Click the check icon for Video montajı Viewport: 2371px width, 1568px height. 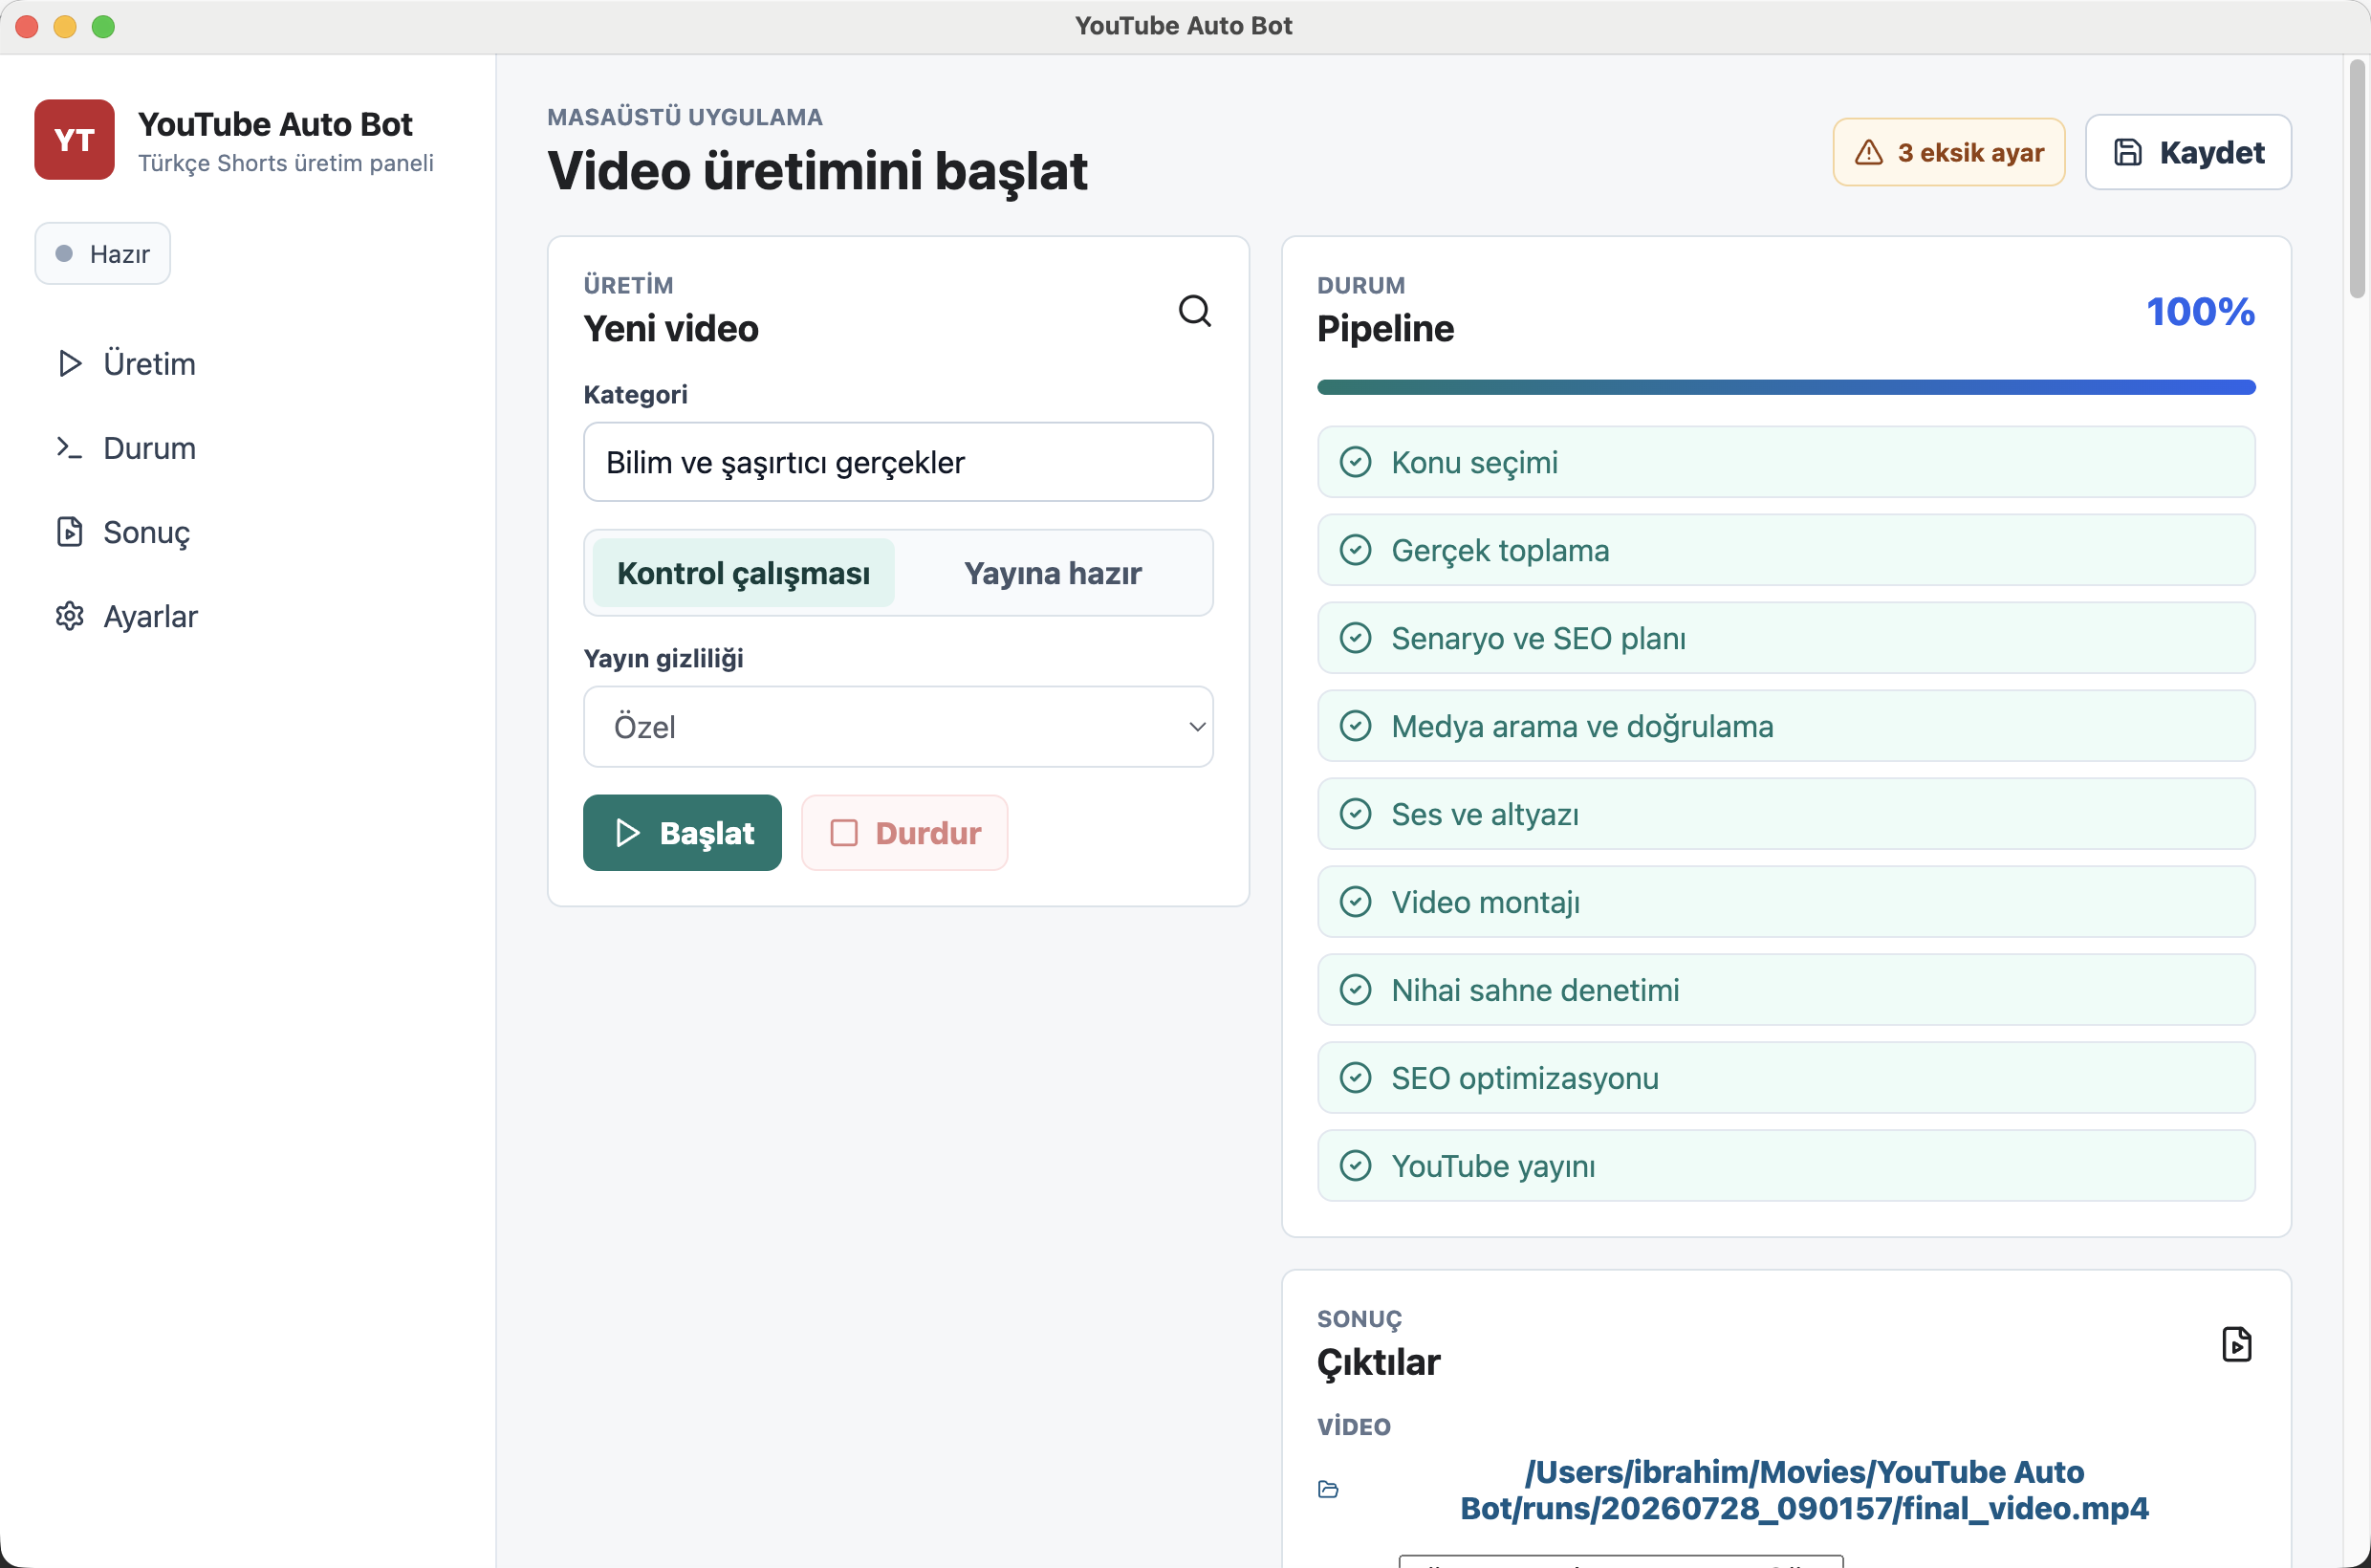tap(1355, 902)
